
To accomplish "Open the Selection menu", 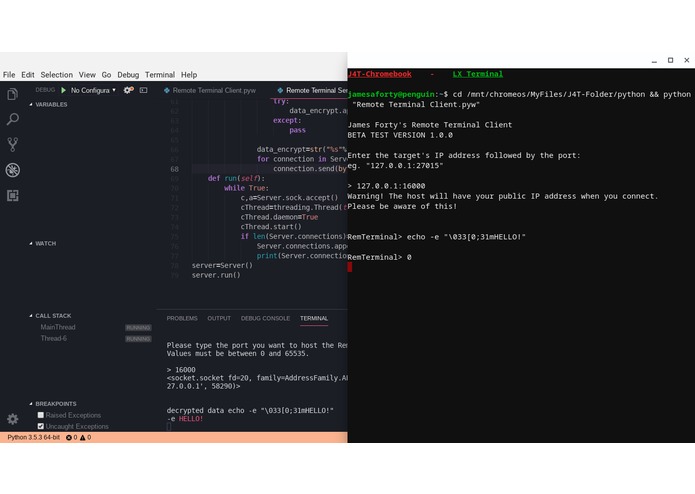I will 57,75.
